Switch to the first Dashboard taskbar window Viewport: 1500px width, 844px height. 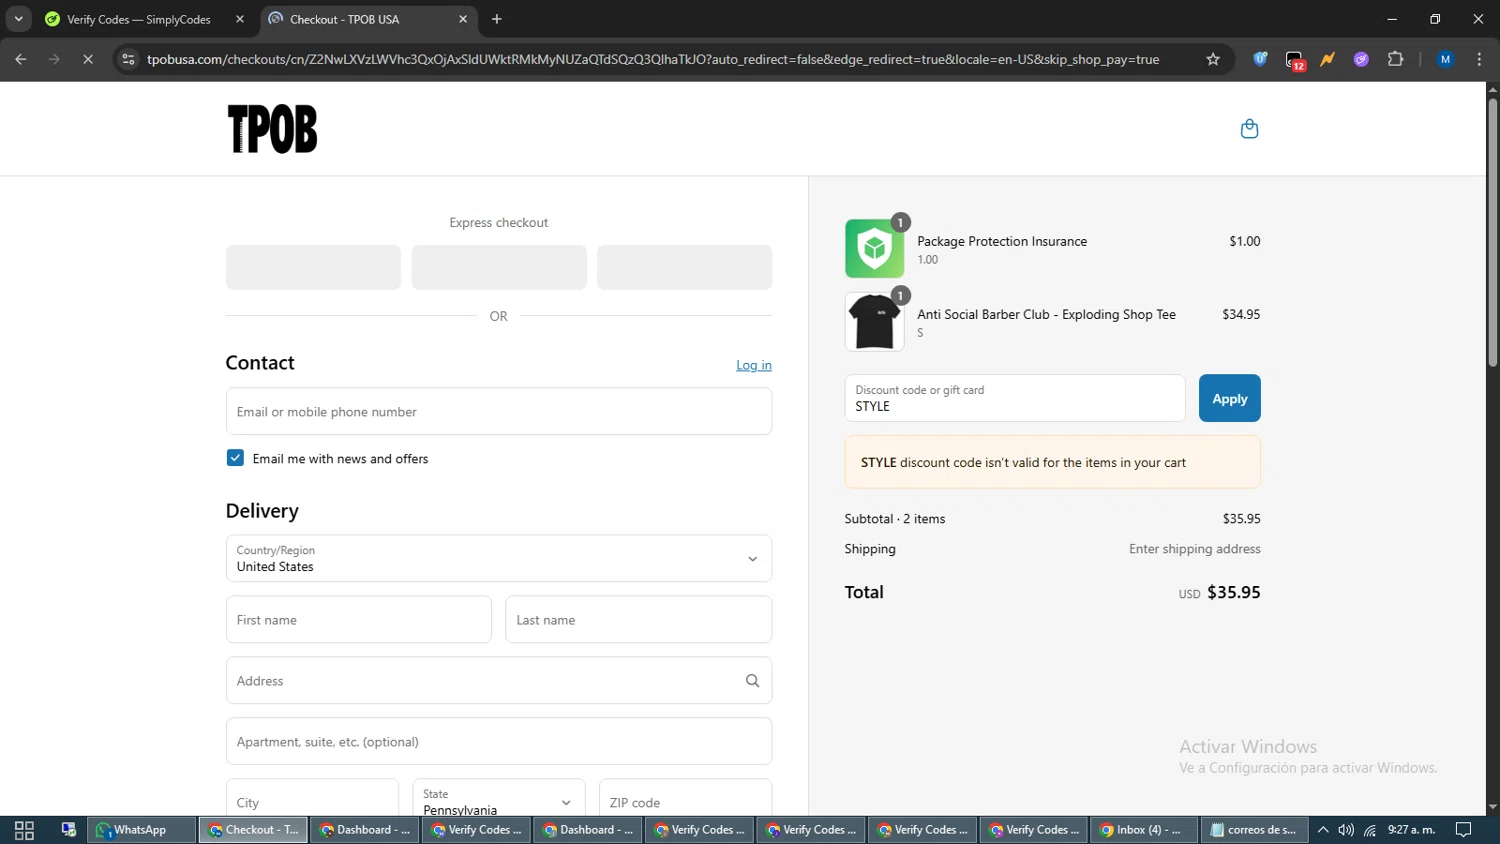point(363,830)
